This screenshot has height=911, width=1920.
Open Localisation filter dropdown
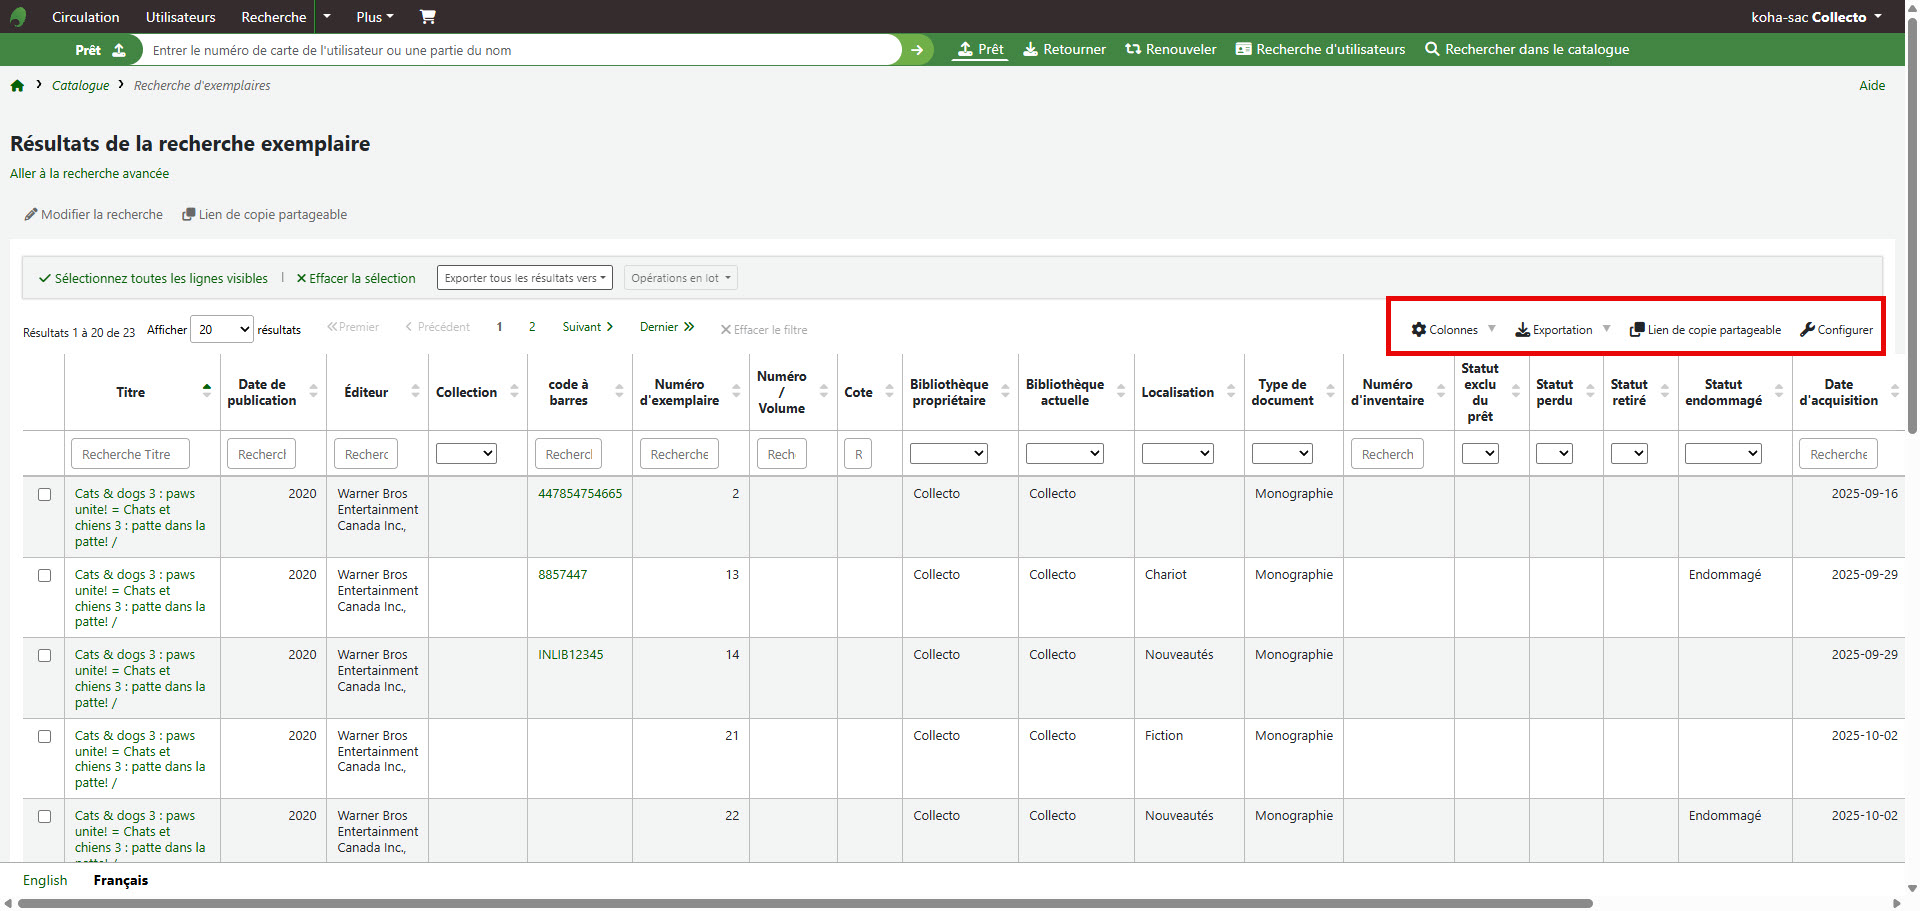pyautogui.click(x=1177, y=454)
